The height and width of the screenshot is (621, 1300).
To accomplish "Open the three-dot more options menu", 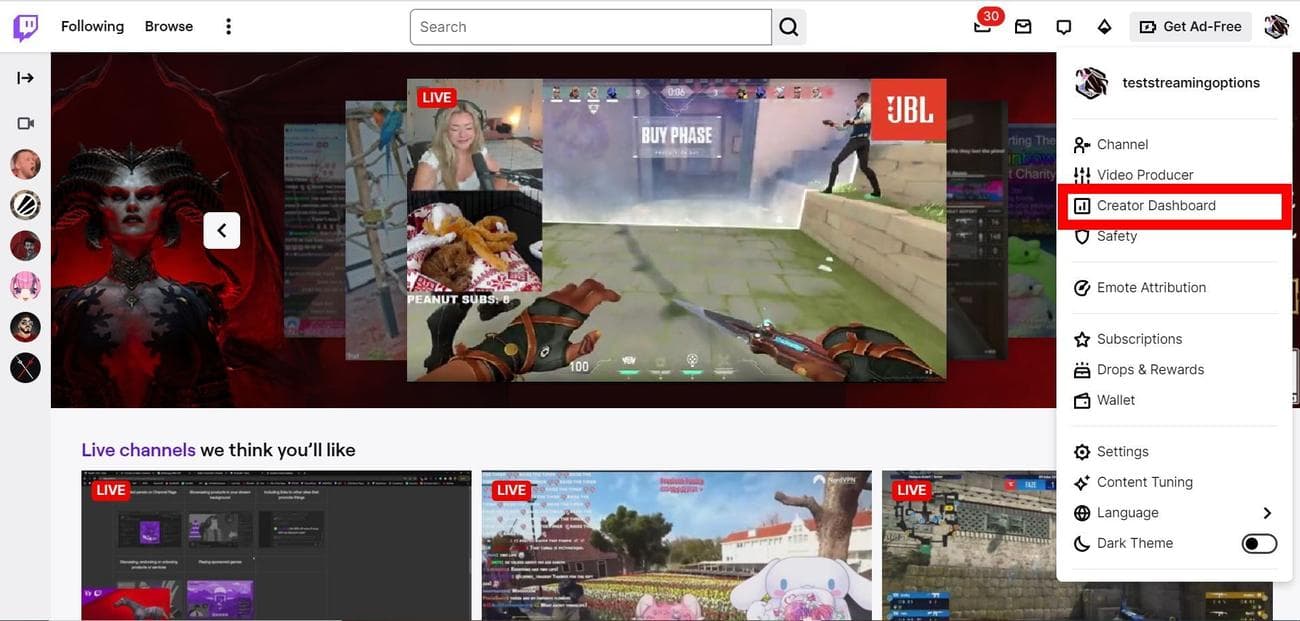I will point(228,27).
